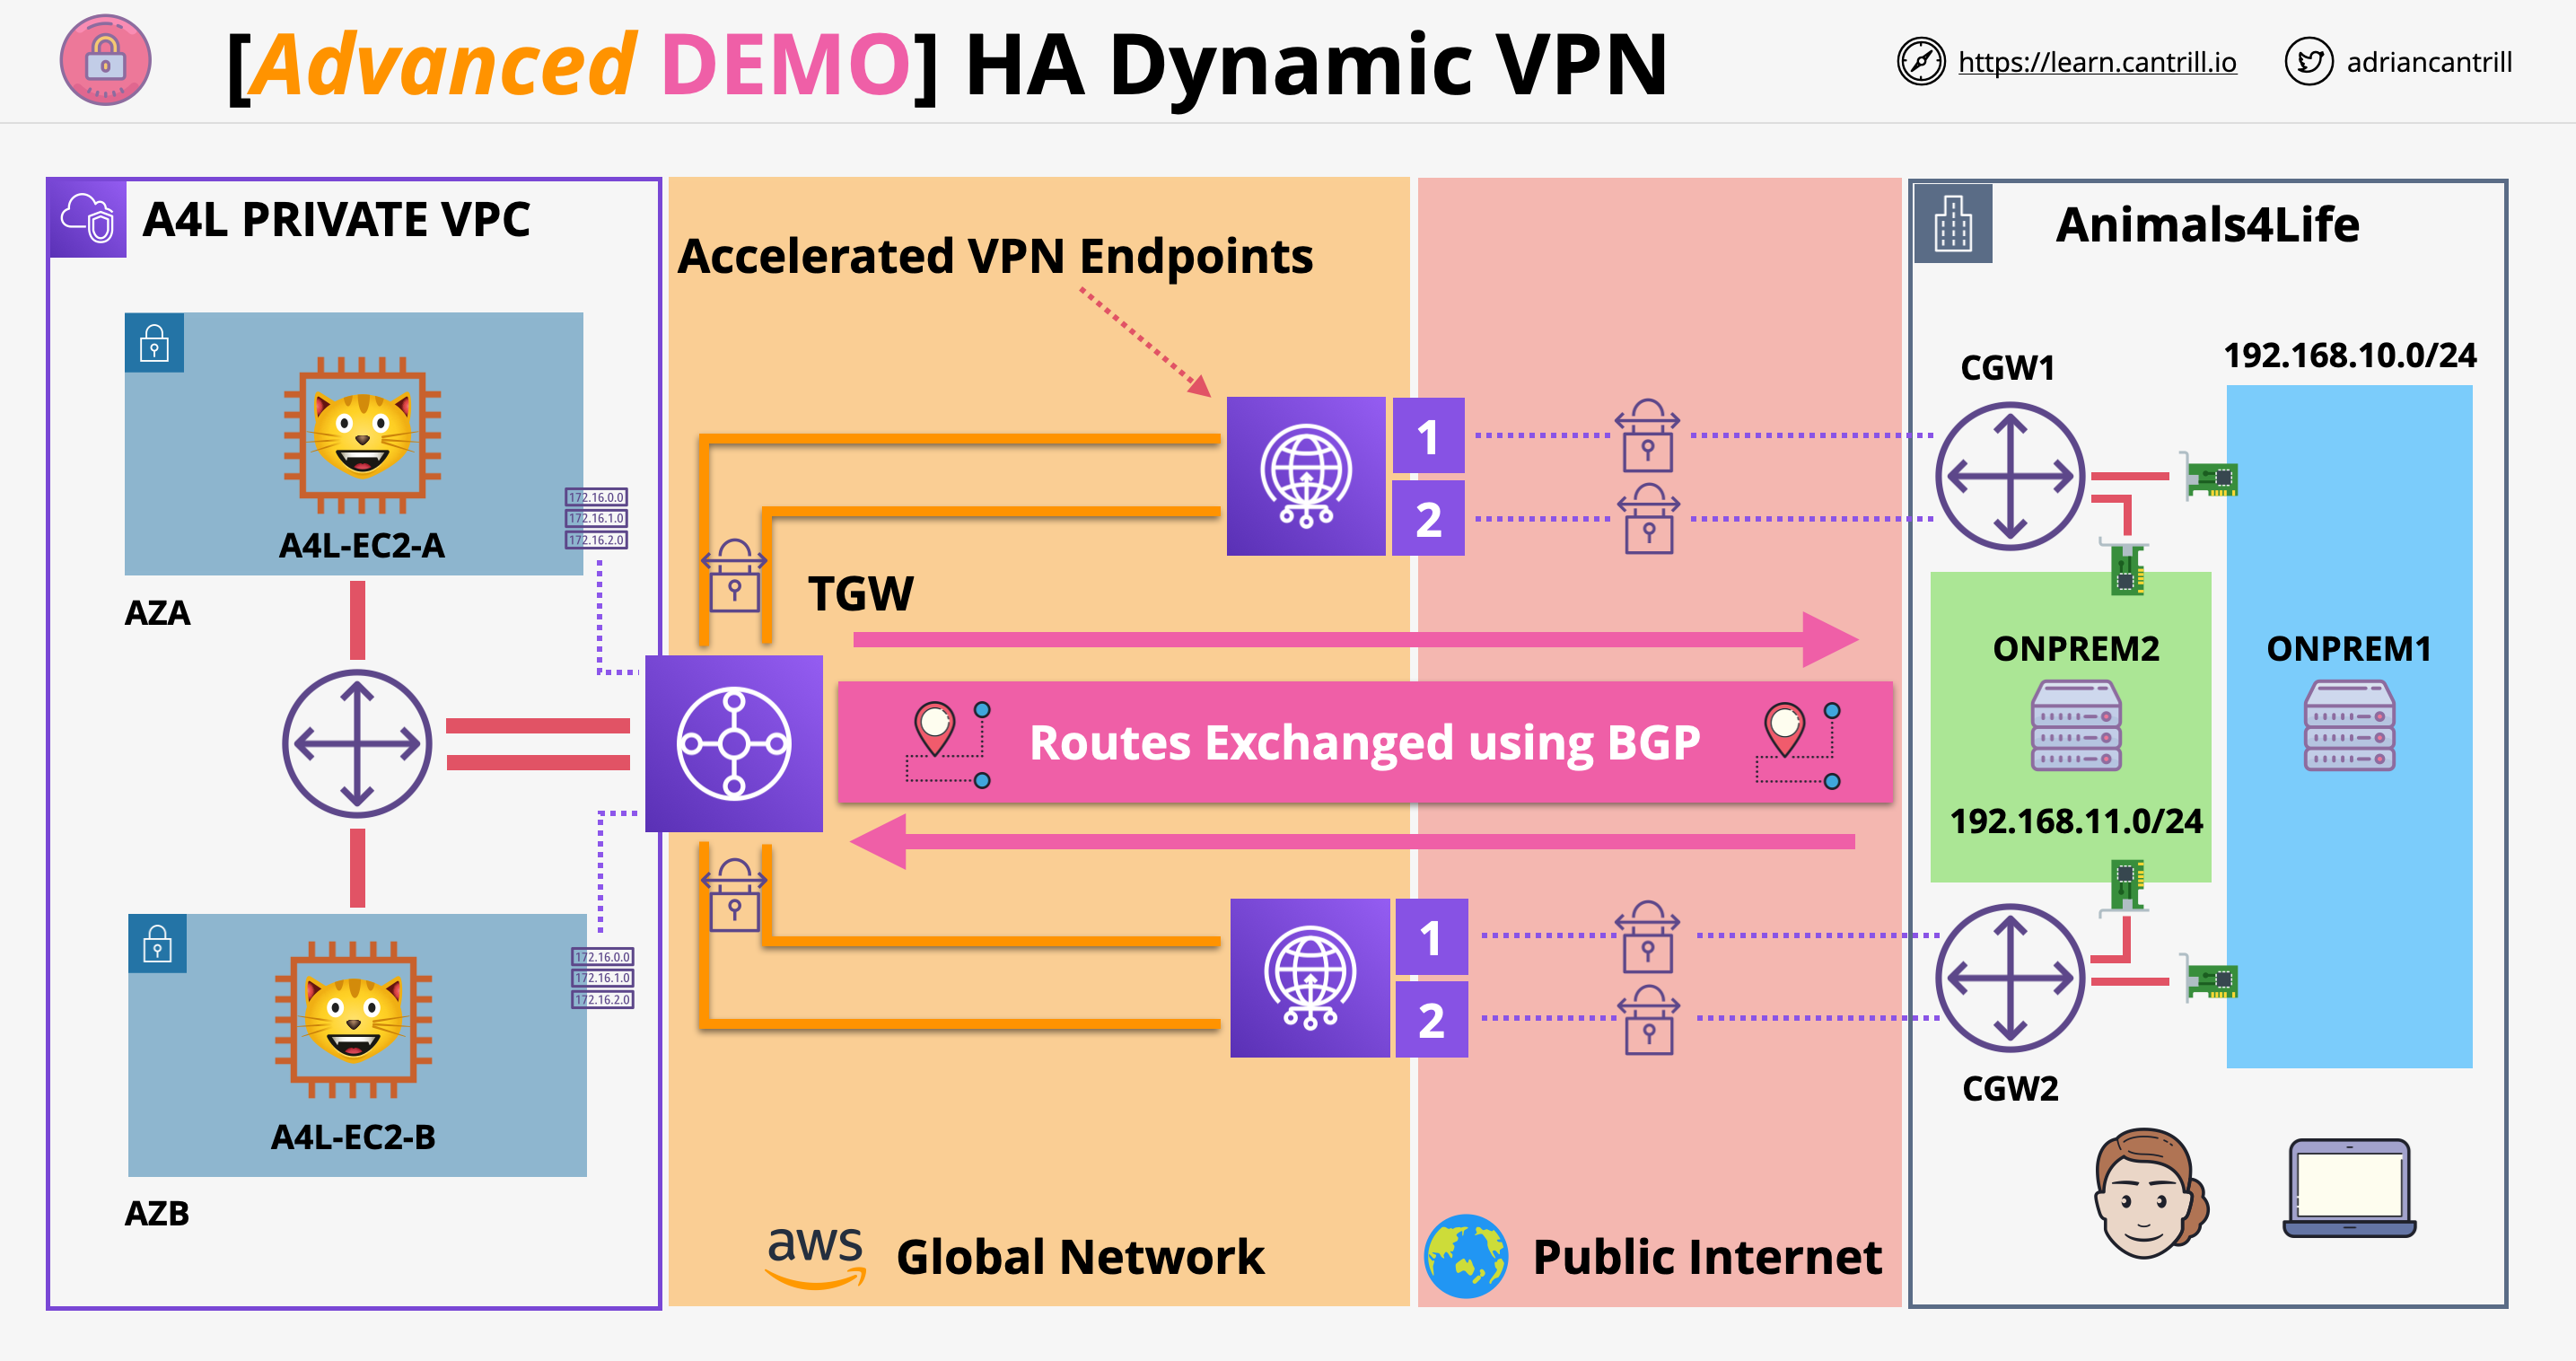Click the 'A4L PRIVATE VPC' title
This screenshot has width=2576, height=1361.
point(336,219)
